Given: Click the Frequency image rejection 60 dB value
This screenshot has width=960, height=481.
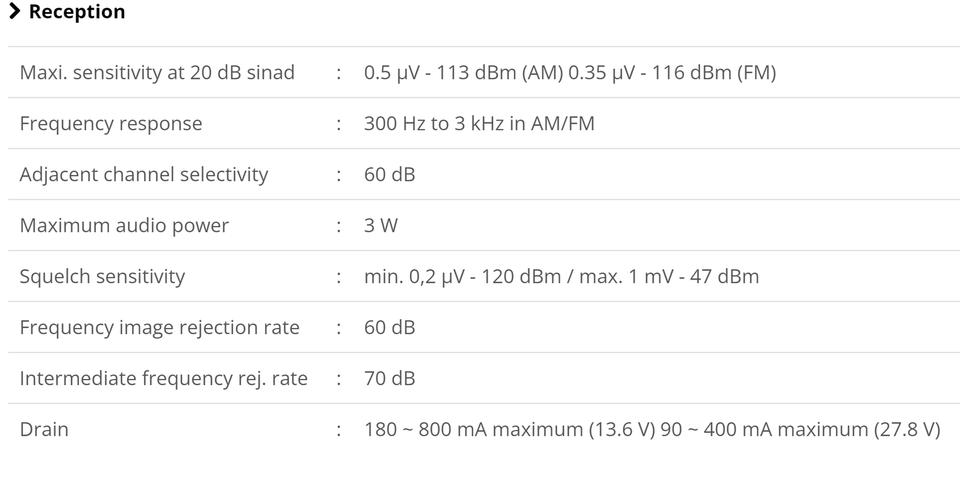Looking at the screenshot, I should [390, 328].
